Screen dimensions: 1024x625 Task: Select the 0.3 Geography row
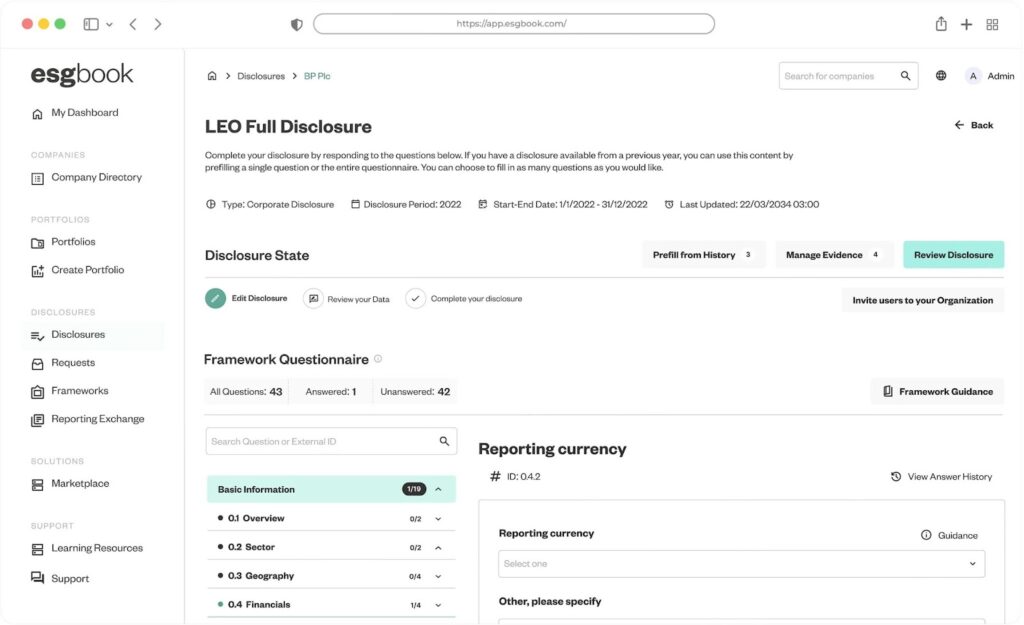331,576
